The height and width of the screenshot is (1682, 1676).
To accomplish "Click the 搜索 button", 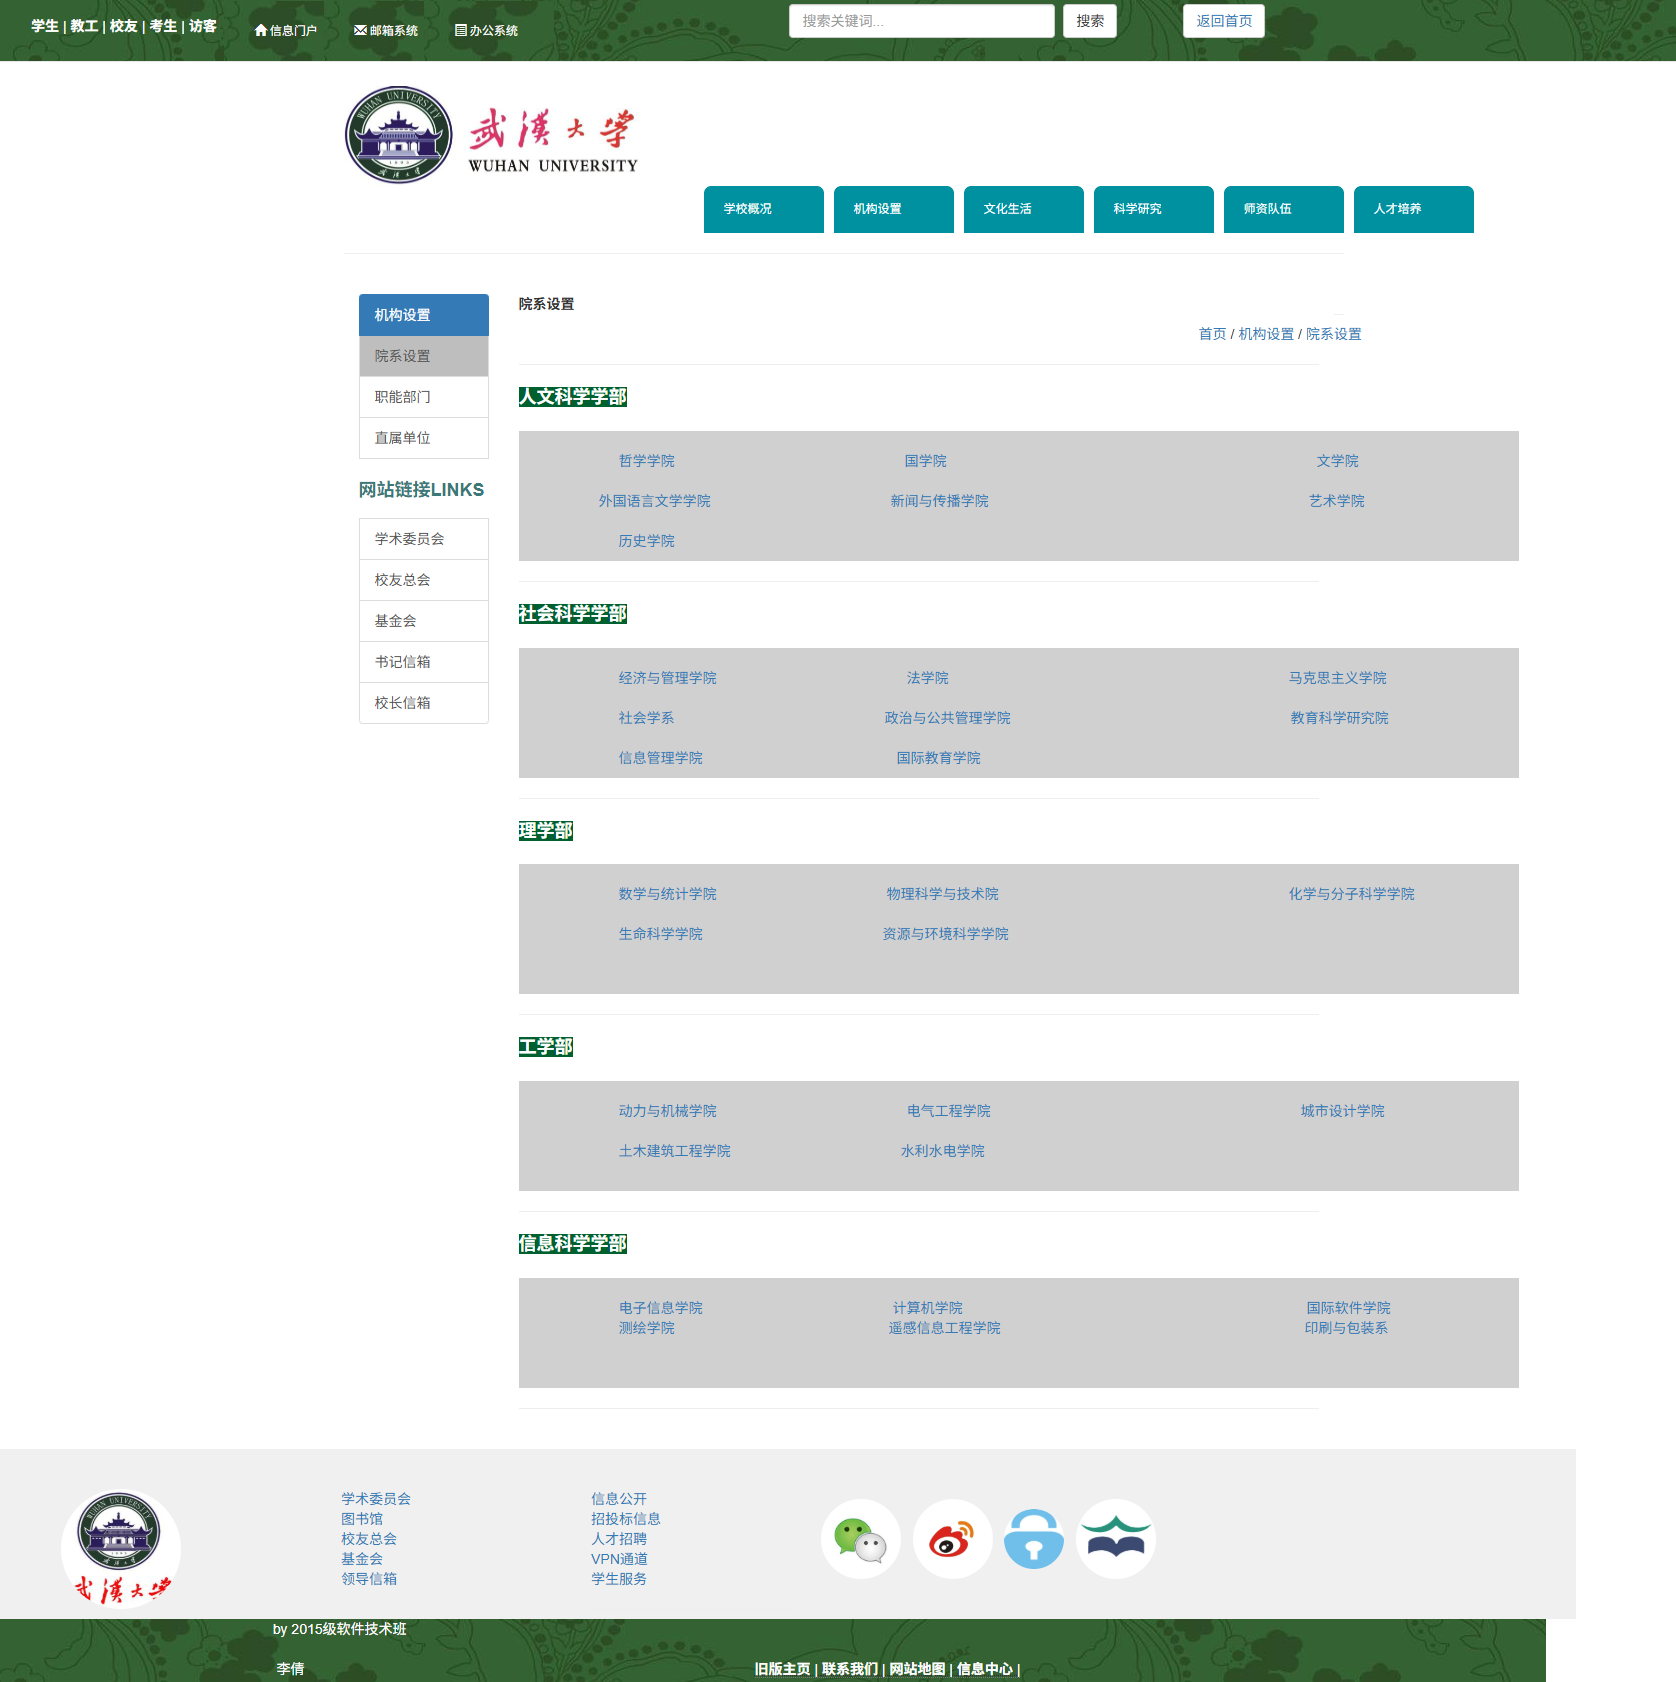I will [x=1090, y=21].
